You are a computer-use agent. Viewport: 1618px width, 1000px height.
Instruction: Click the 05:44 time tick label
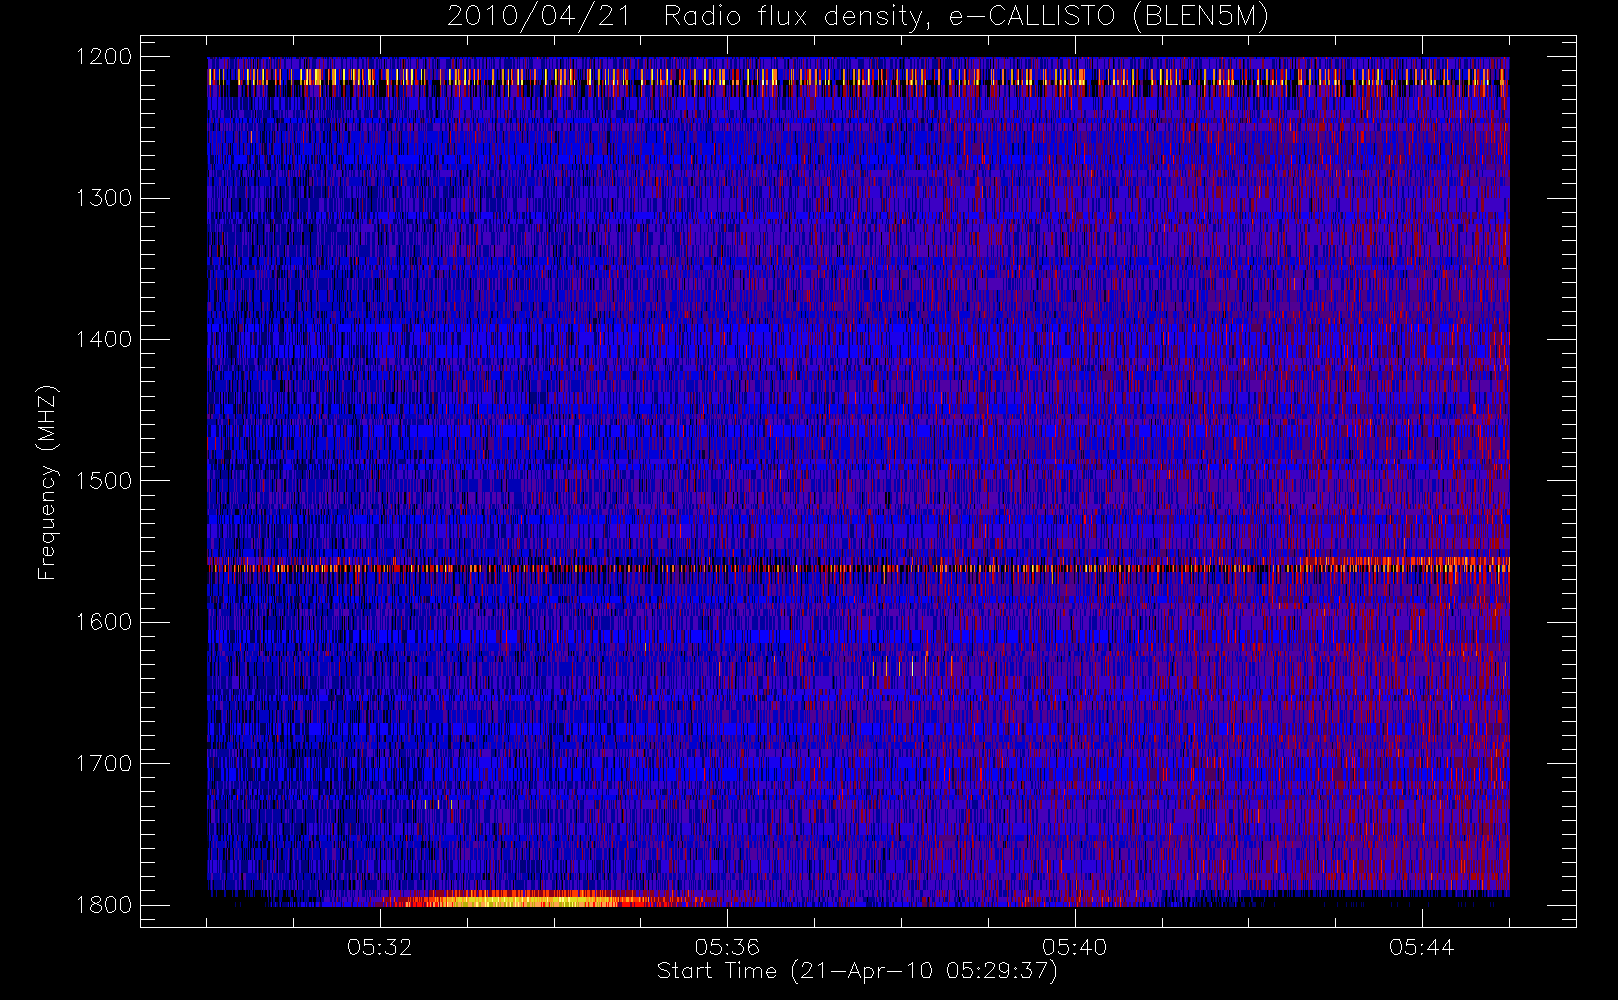click(x=1421, y=947)
